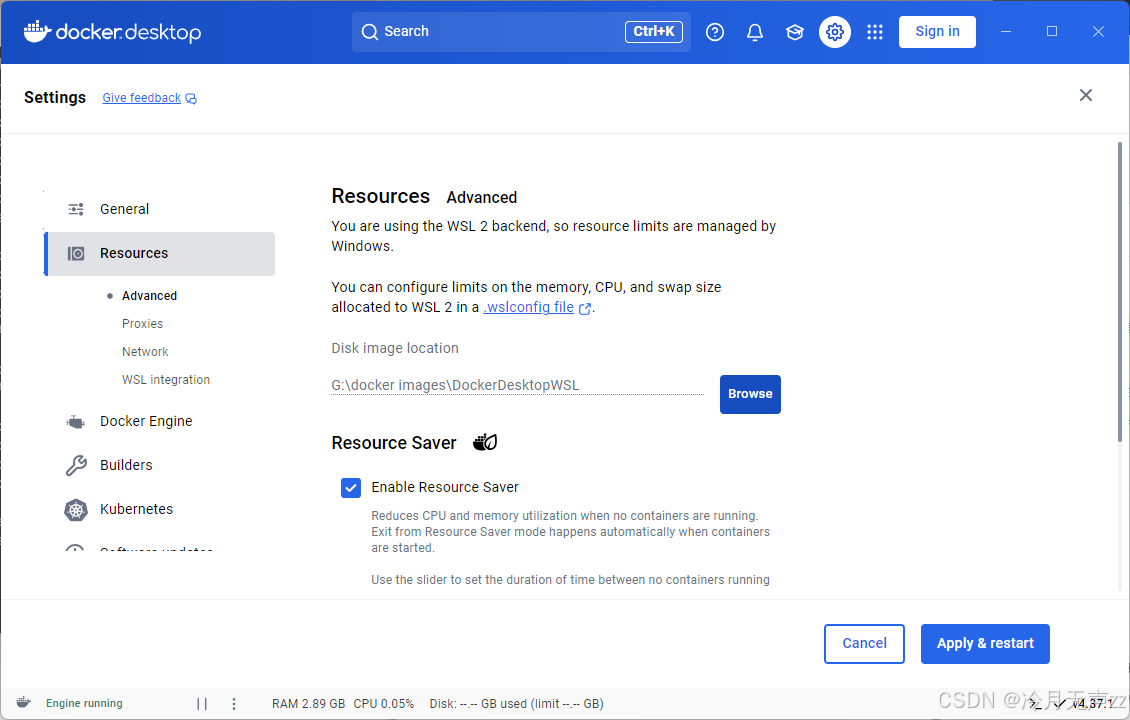1130x720 pixels.
Task: Select the Advanced sub-item under Resources
Action: click(149, 295)
